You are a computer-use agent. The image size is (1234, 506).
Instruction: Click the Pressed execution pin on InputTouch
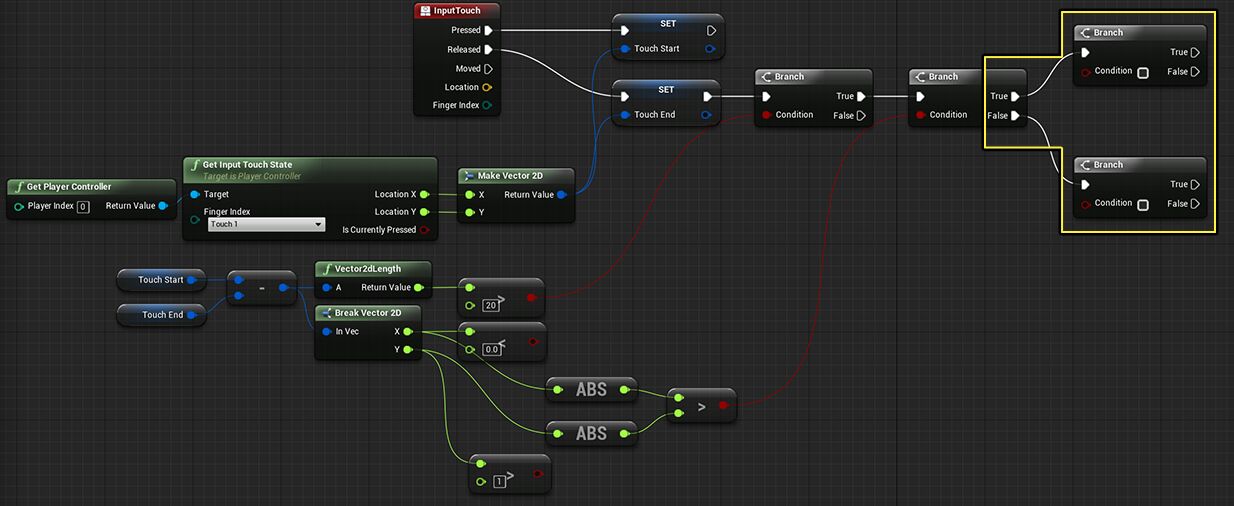click(488, 31)
